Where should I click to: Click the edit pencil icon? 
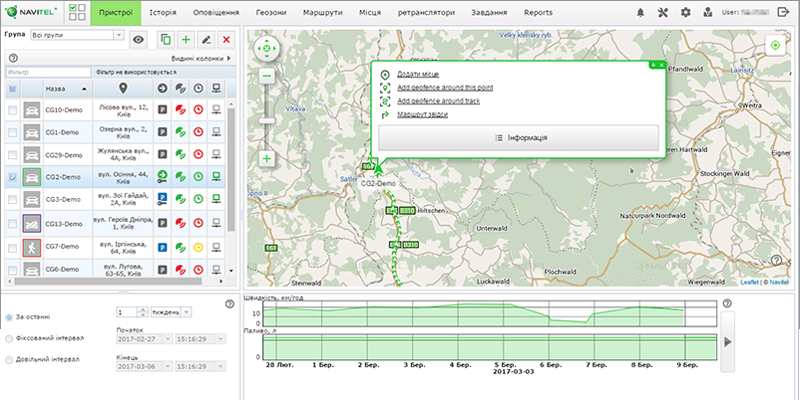[x=206, y=39]
